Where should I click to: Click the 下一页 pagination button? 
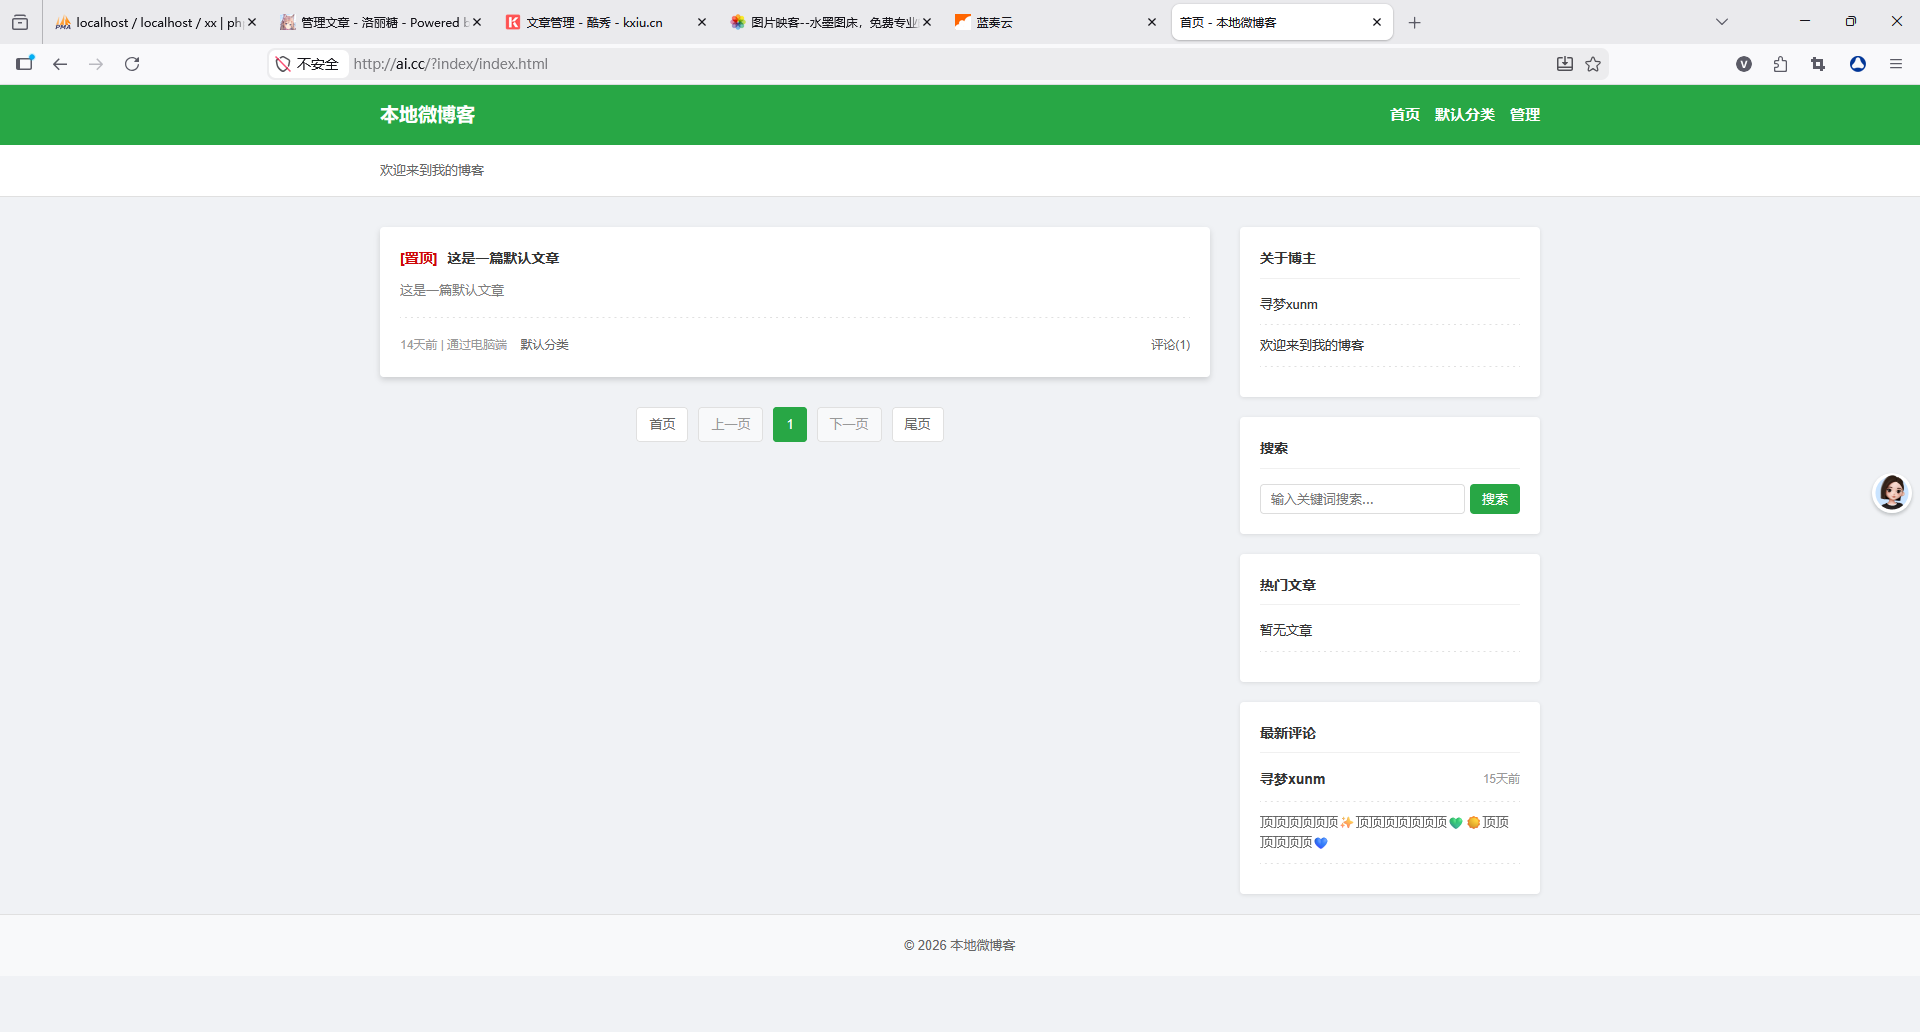pyautogui.click(x=849, y=424)
